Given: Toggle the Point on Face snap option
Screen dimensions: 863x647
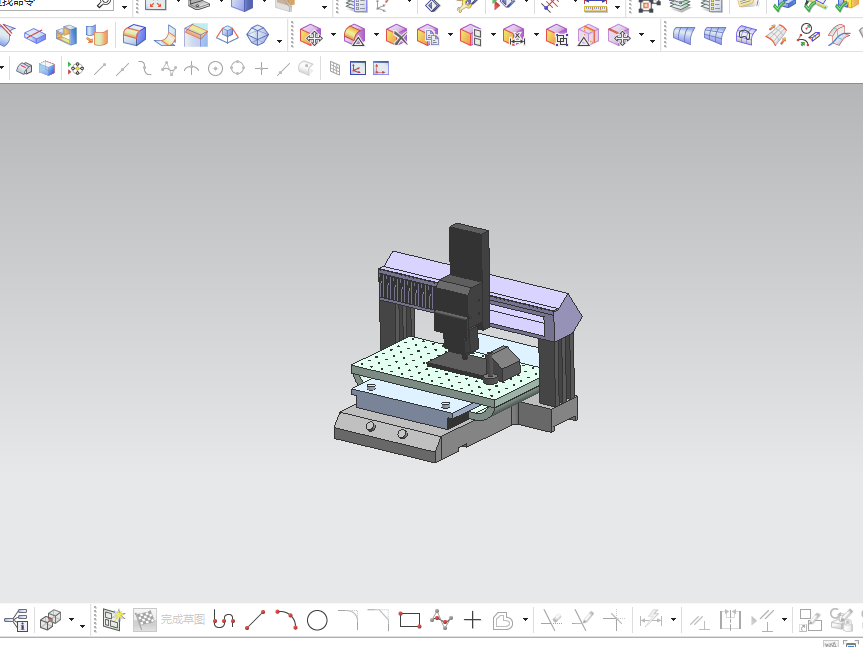Looking at the screenshot, I should click(x=306, y=68).
